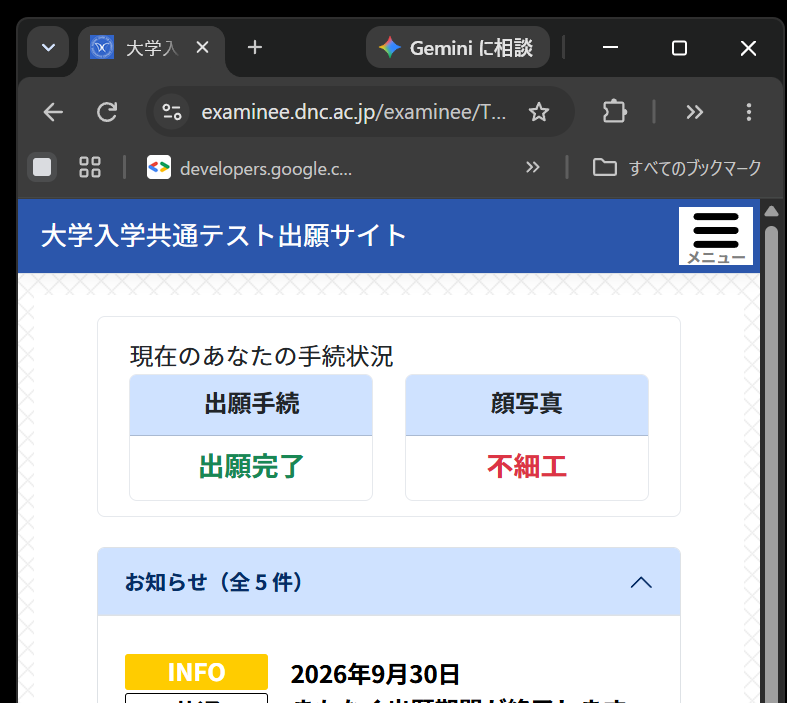The height and width of the screenshot is (703, 787).
Task: Click the 2026年9月30日 notice date
Action: click(375, 674)
